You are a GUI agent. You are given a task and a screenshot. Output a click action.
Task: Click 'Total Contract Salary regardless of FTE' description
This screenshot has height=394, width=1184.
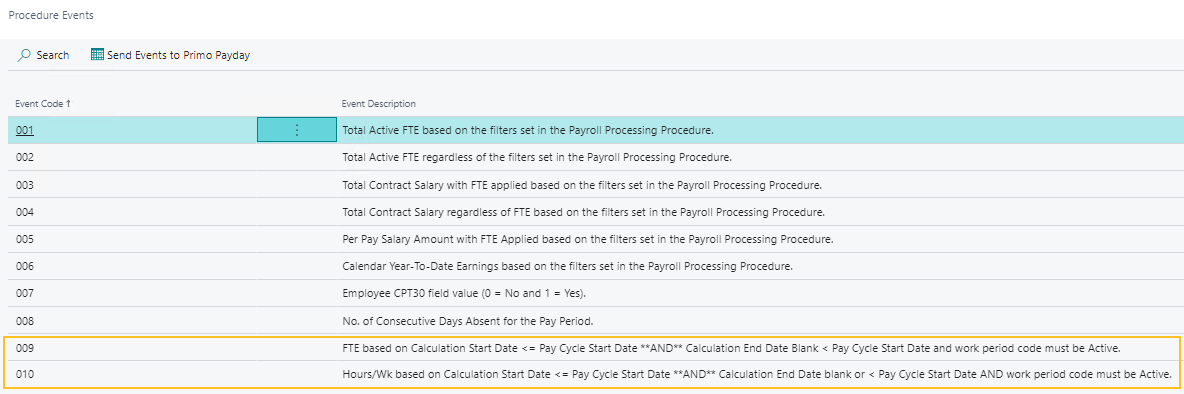click(x=584, y=212)
